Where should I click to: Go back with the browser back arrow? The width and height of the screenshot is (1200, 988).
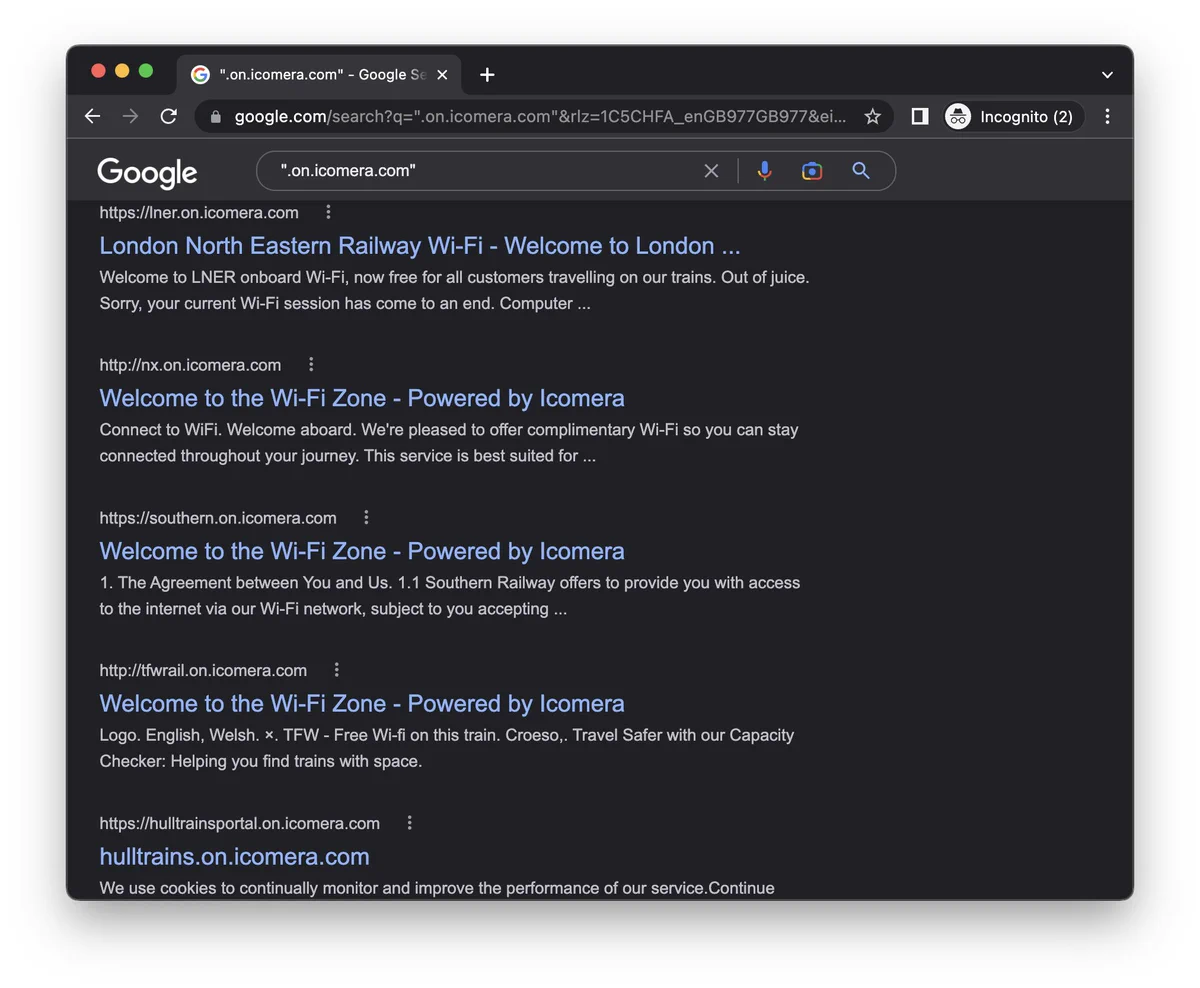92,116
